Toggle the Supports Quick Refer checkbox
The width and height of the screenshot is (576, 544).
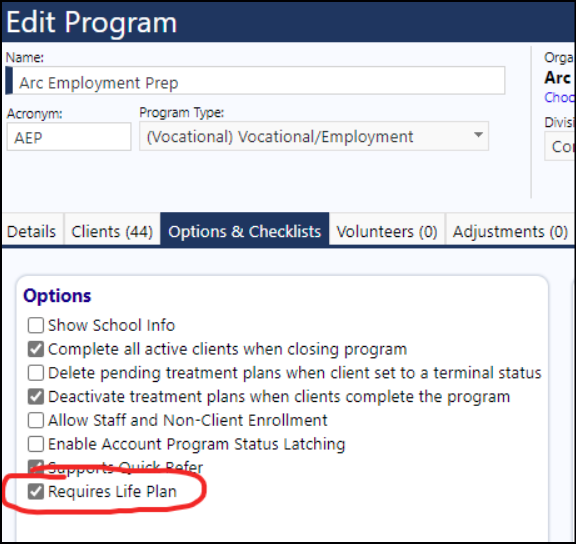pos(36,467)
